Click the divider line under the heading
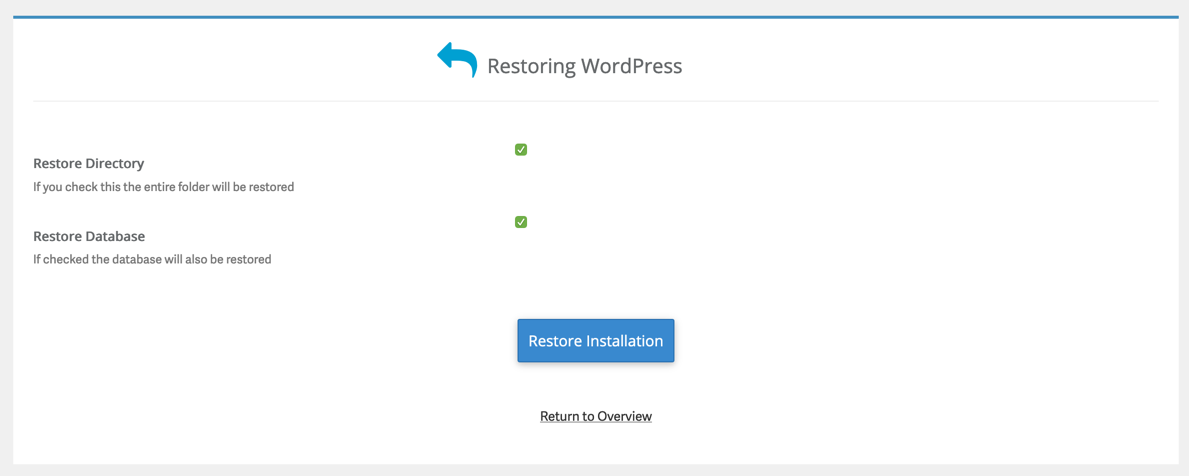The height and width of the screenshot is (476, 1189). point(595,101)
